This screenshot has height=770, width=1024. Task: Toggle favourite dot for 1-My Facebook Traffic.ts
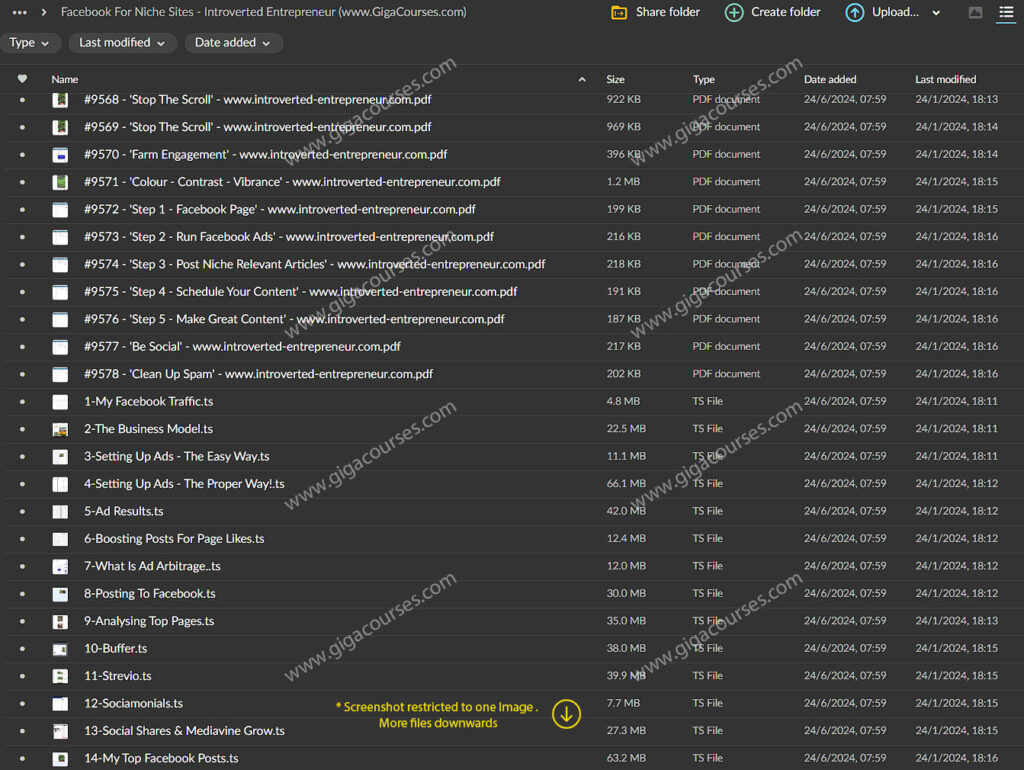tap(23, 402)
